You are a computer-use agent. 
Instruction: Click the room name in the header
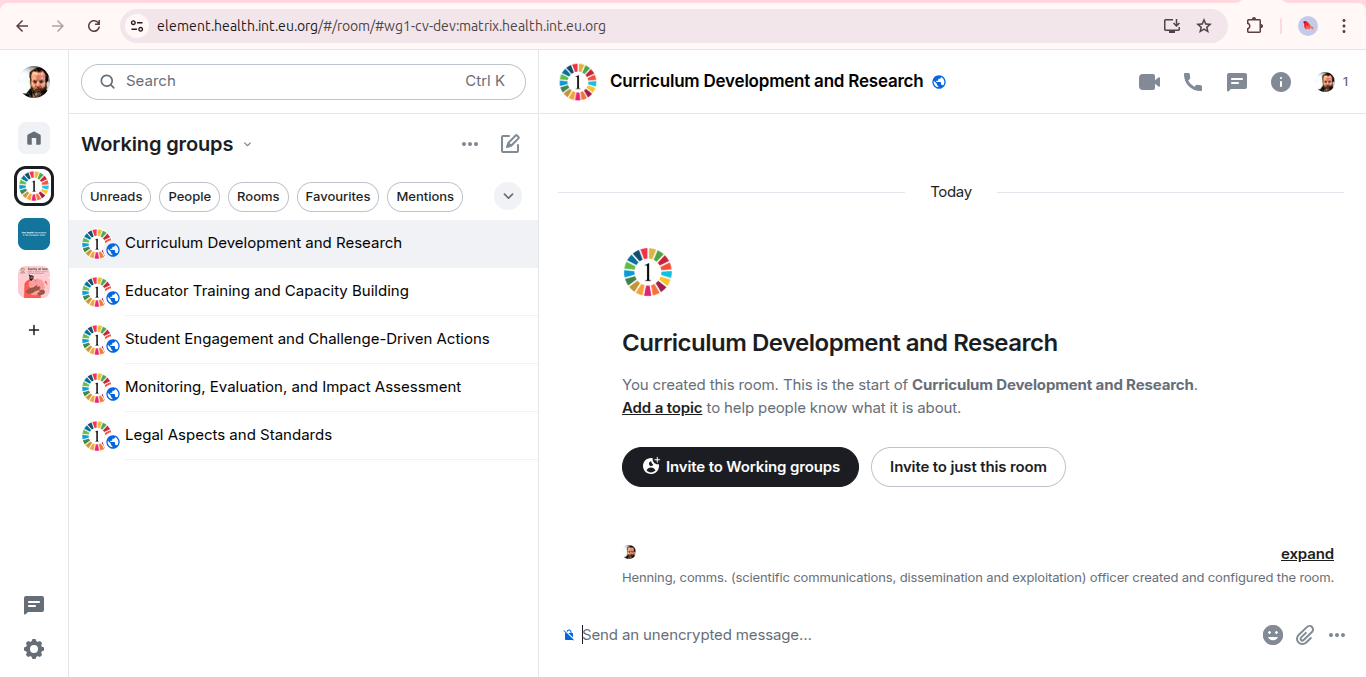click(766, 82)
